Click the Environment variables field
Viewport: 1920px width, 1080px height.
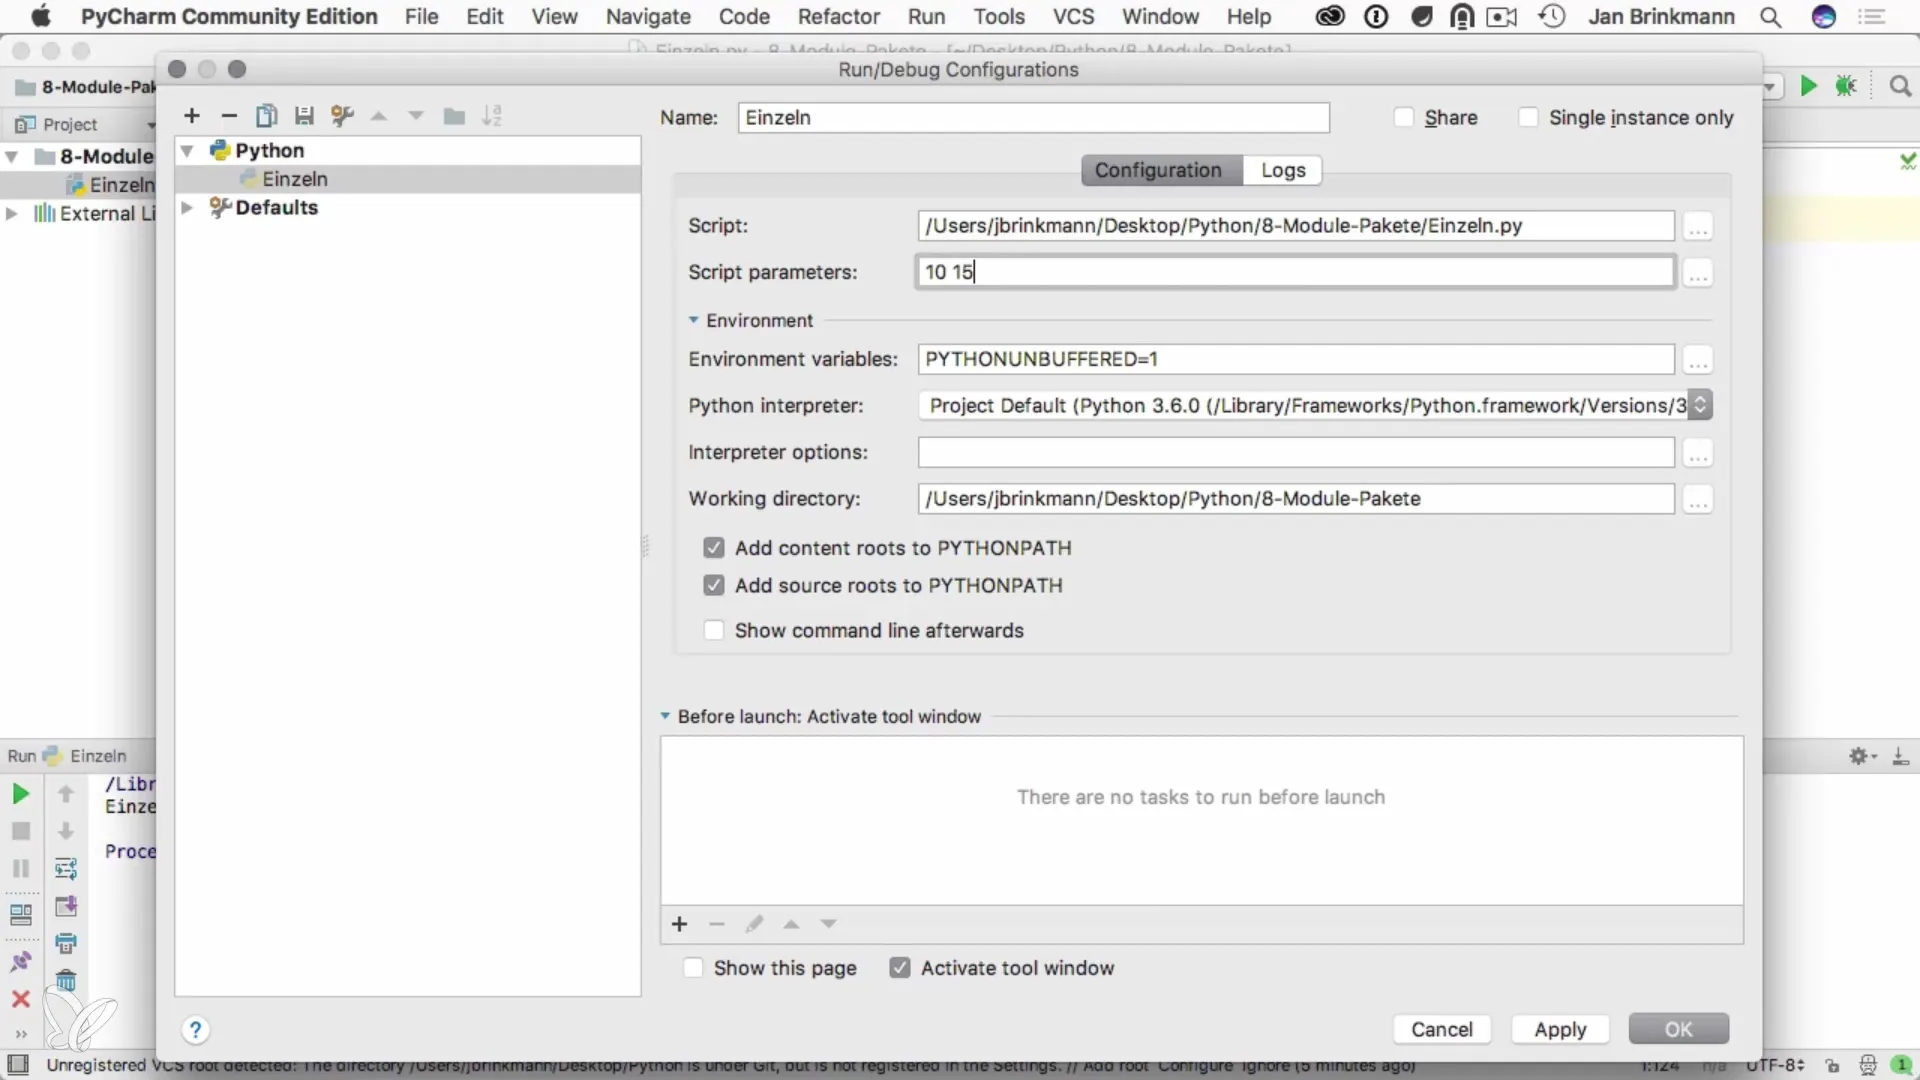coord(1295,359)
